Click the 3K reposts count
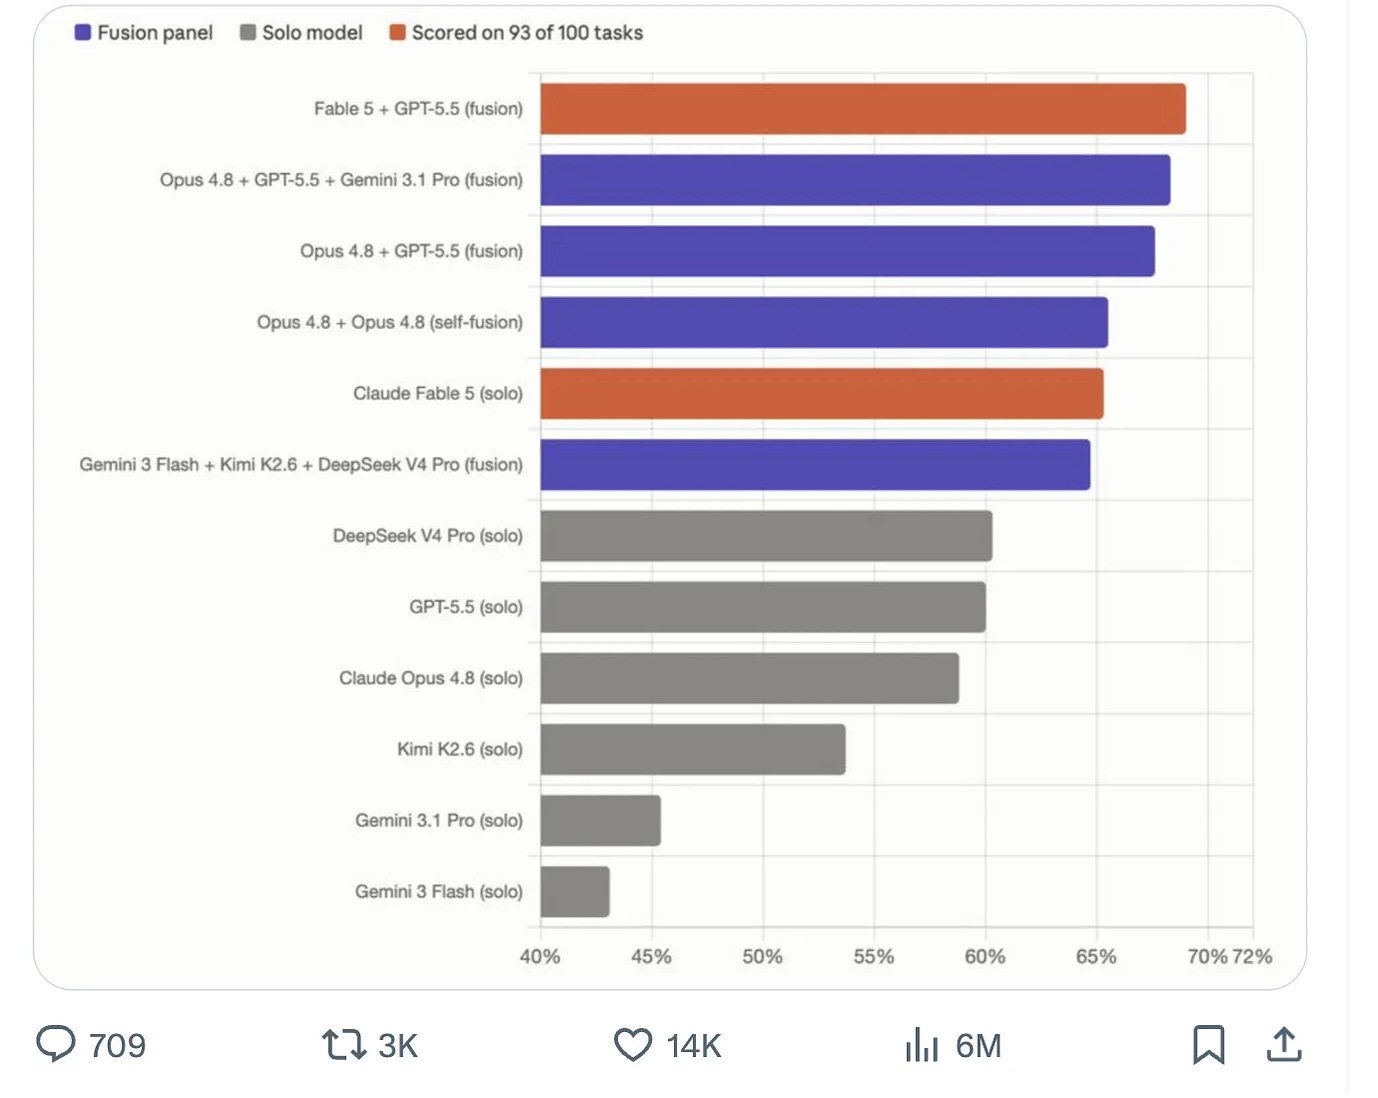The image size is (1378, 1098). pyautogui.click(x=398, y=1045)
